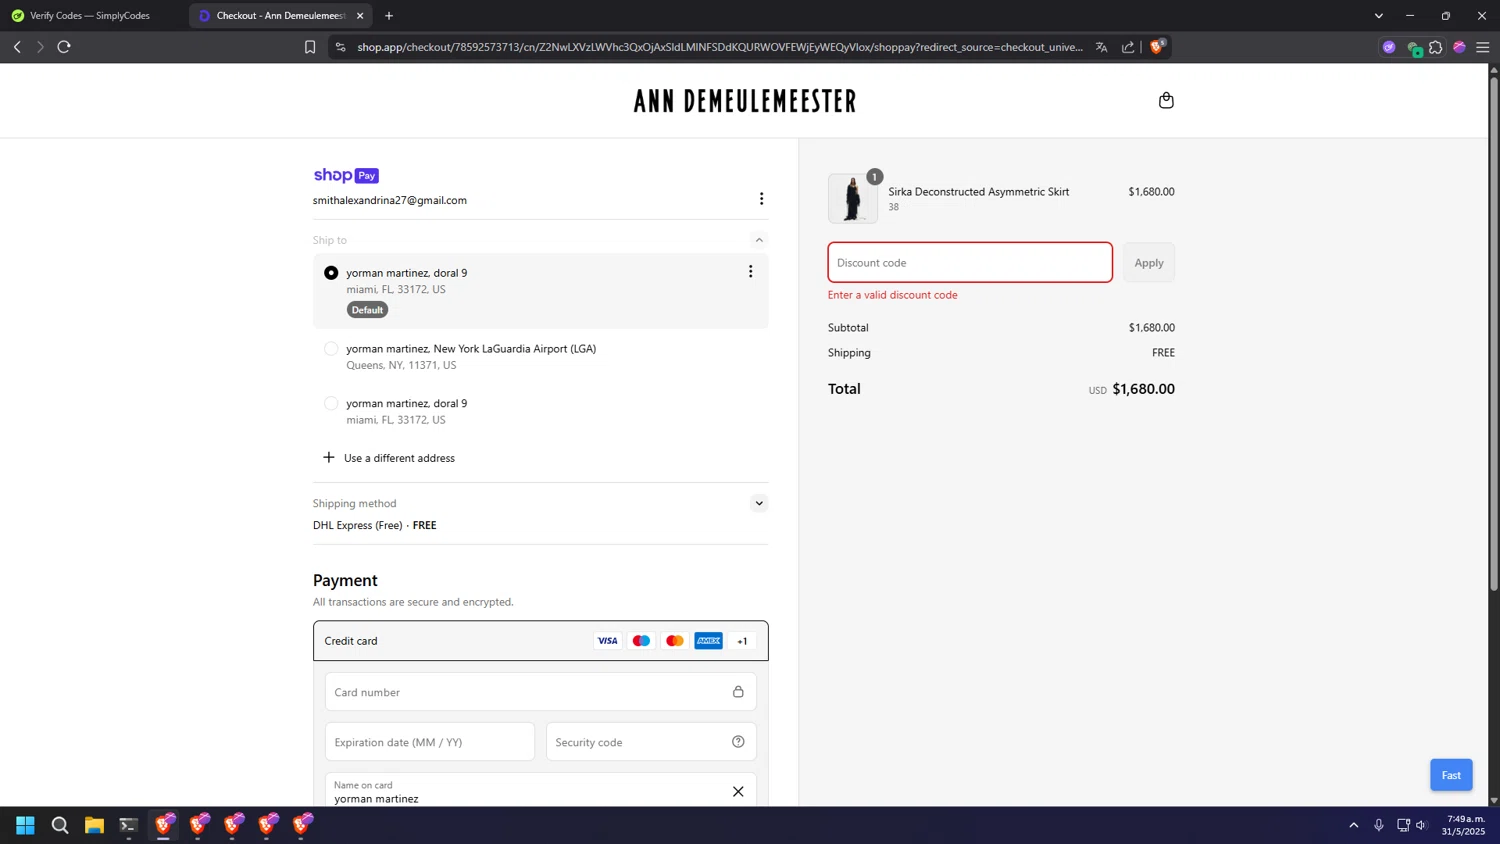This screenshot has width=1500, height=844.
Task: Open the taskbar clock and date
Action: coord(1463,825)
